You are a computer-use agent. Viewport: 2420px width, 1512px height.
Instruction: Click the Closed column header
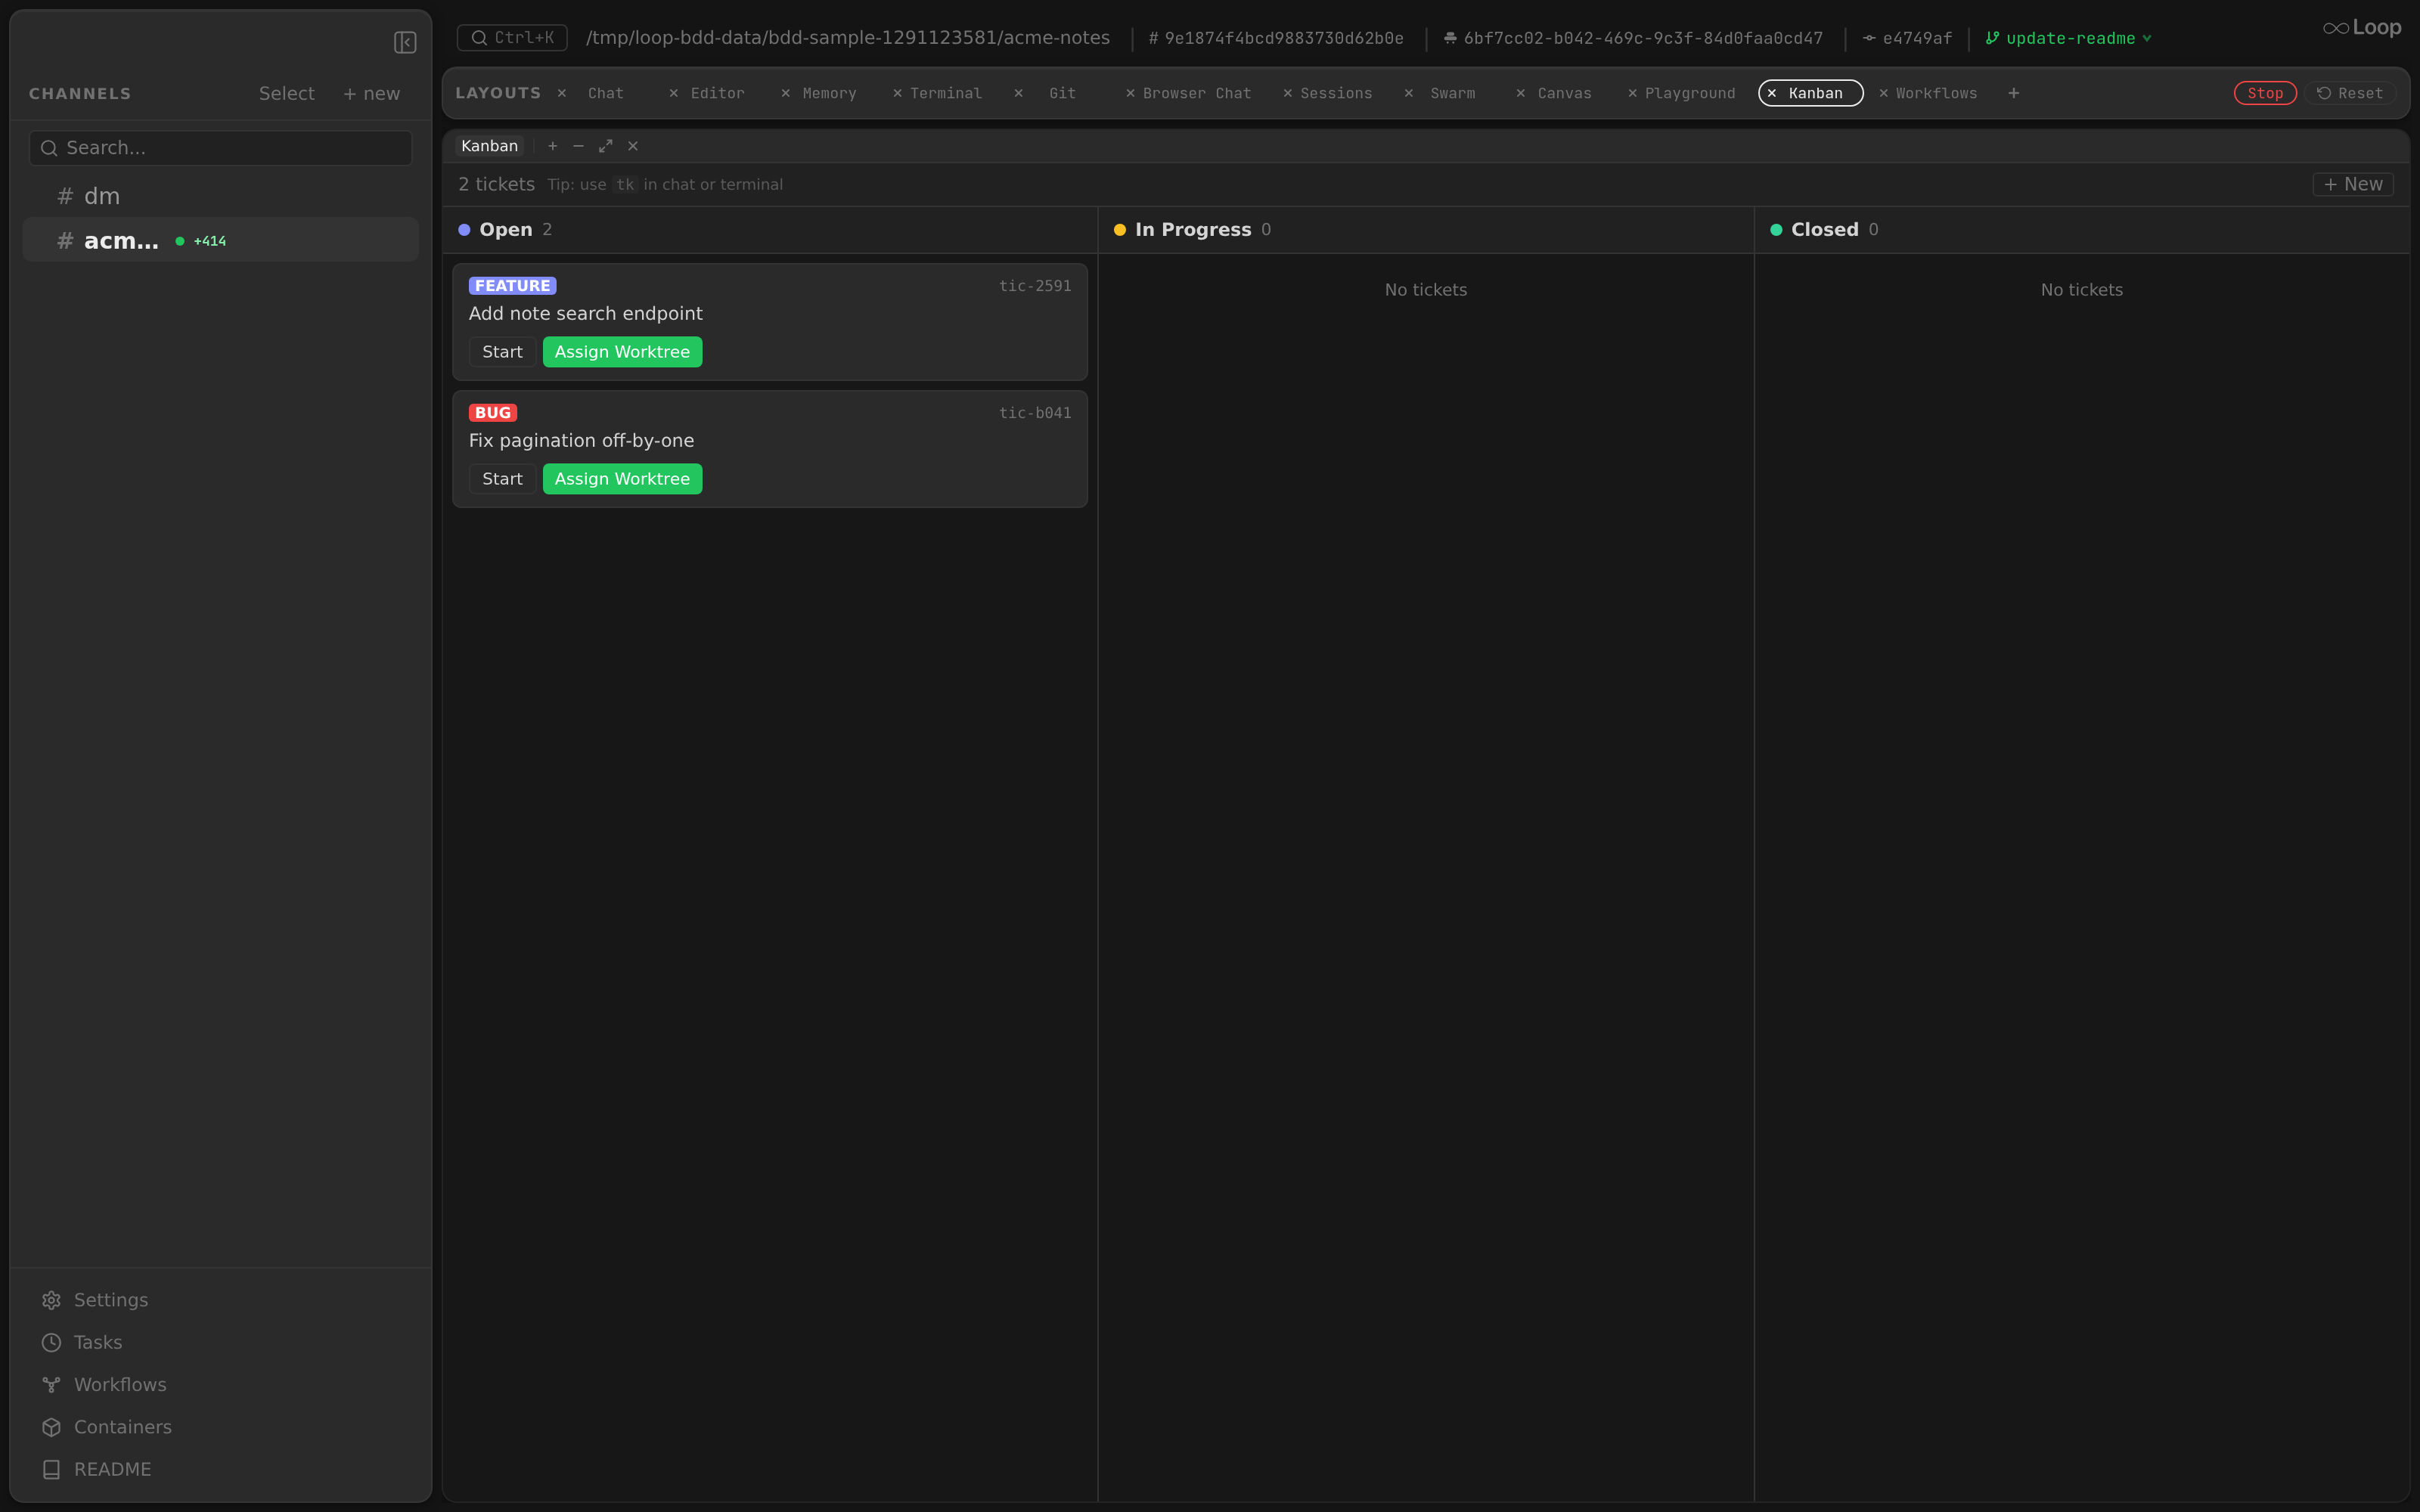(x=2082, y=230)
